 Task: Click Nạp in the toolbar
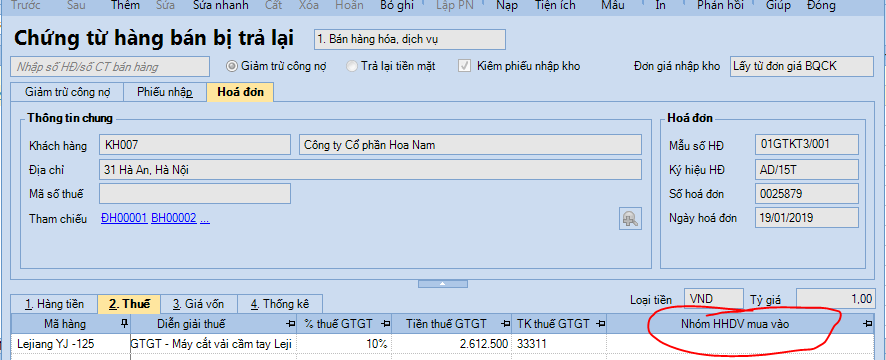[507, 6]
